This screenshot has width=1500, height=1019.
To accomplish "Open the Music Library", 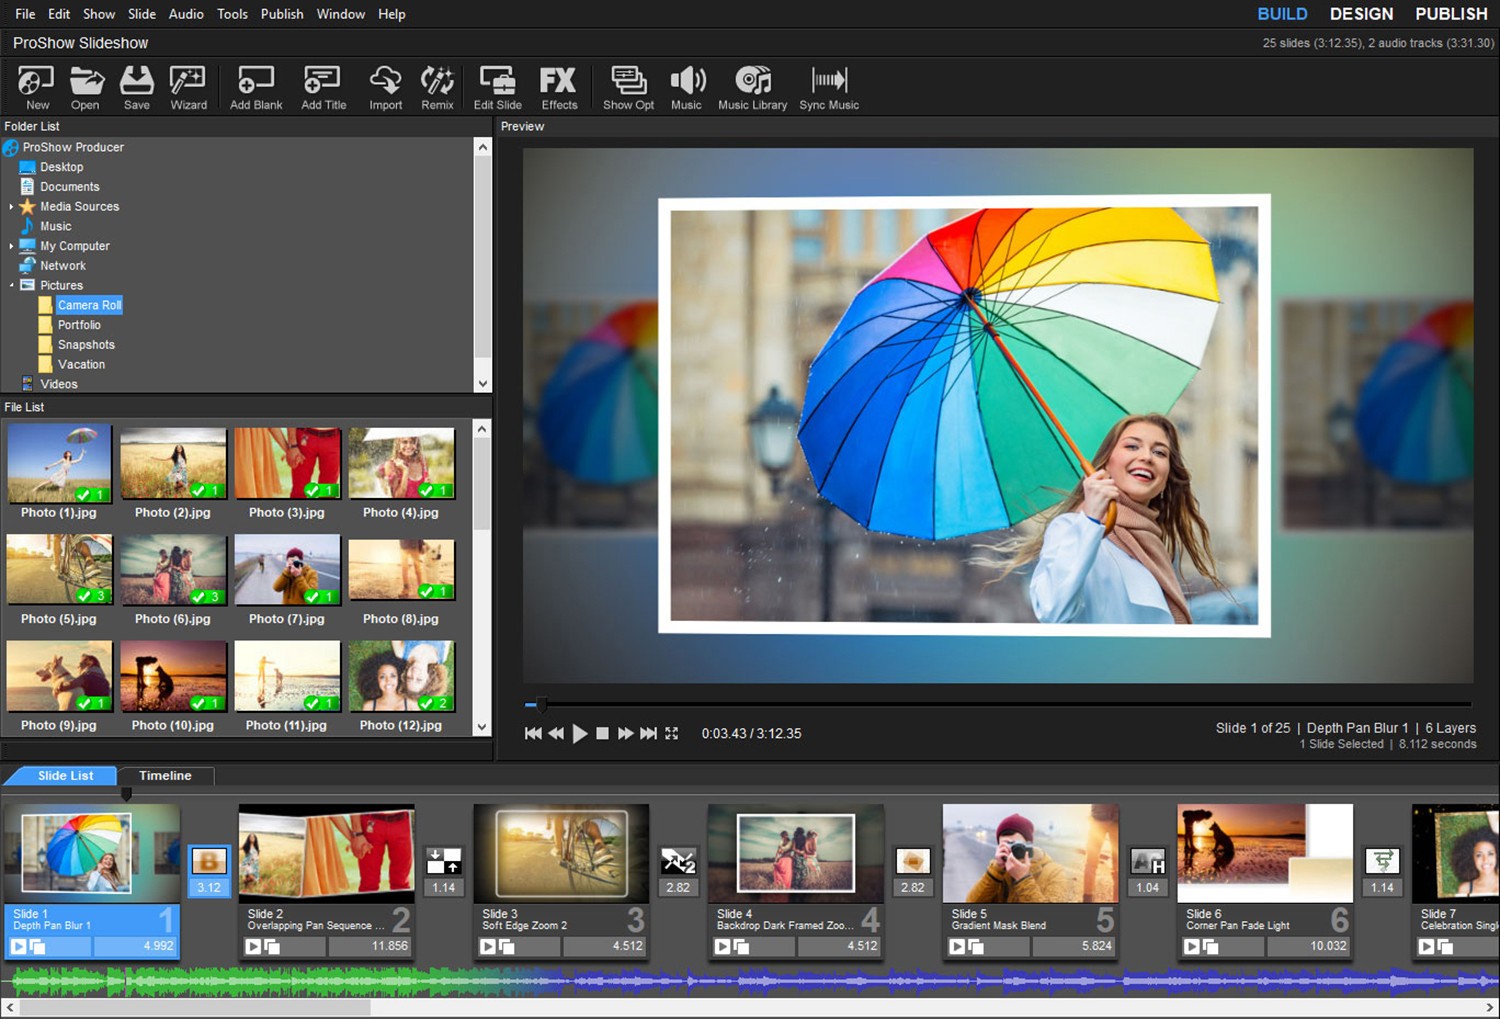I will point(753,86).
